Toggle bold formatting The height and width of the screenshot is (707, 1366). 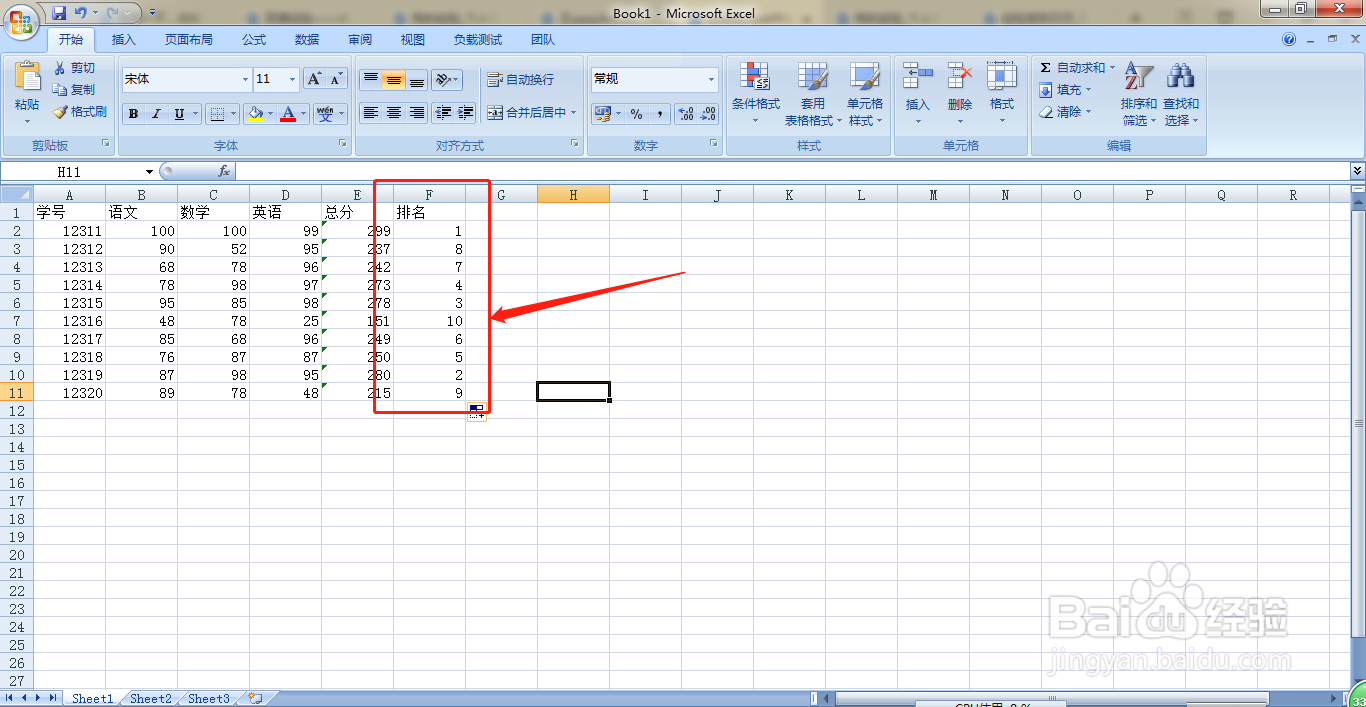click(x=133, y=114)
